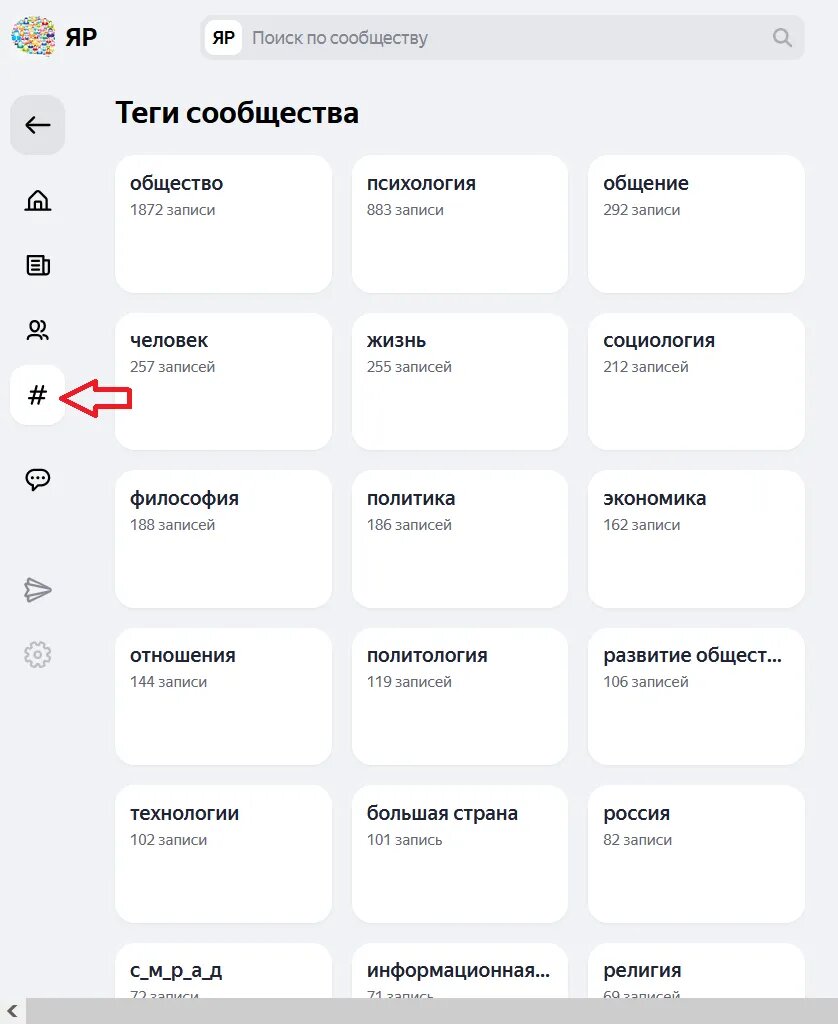Open the "экономика" tag

click(696, 539)
